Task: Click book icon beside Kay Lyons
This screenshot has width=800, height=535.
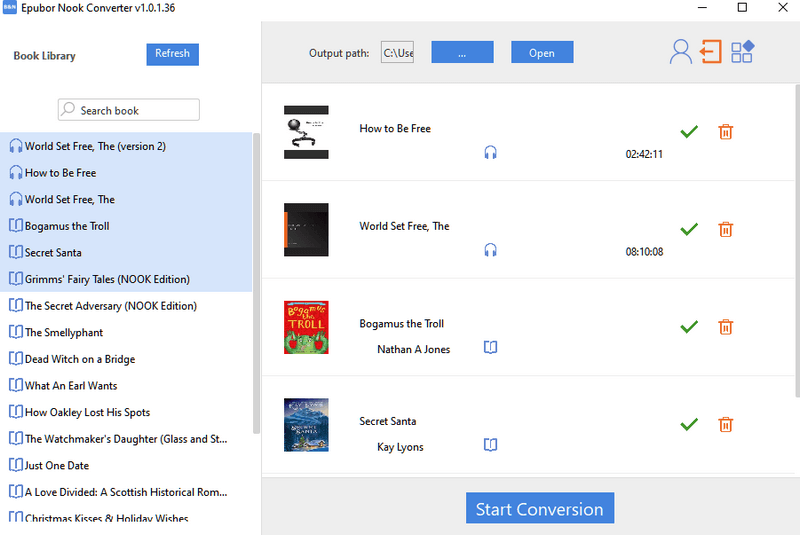Action: tap(490, 445)
